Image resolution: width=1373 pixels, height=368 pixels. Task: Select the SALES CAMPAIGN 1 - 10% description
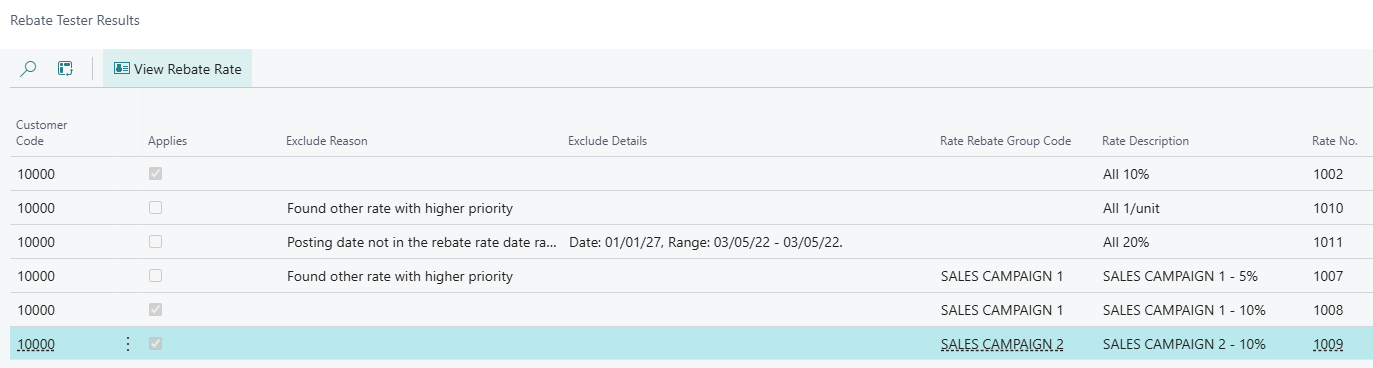pyautogui.click(x=1184, y=310)
